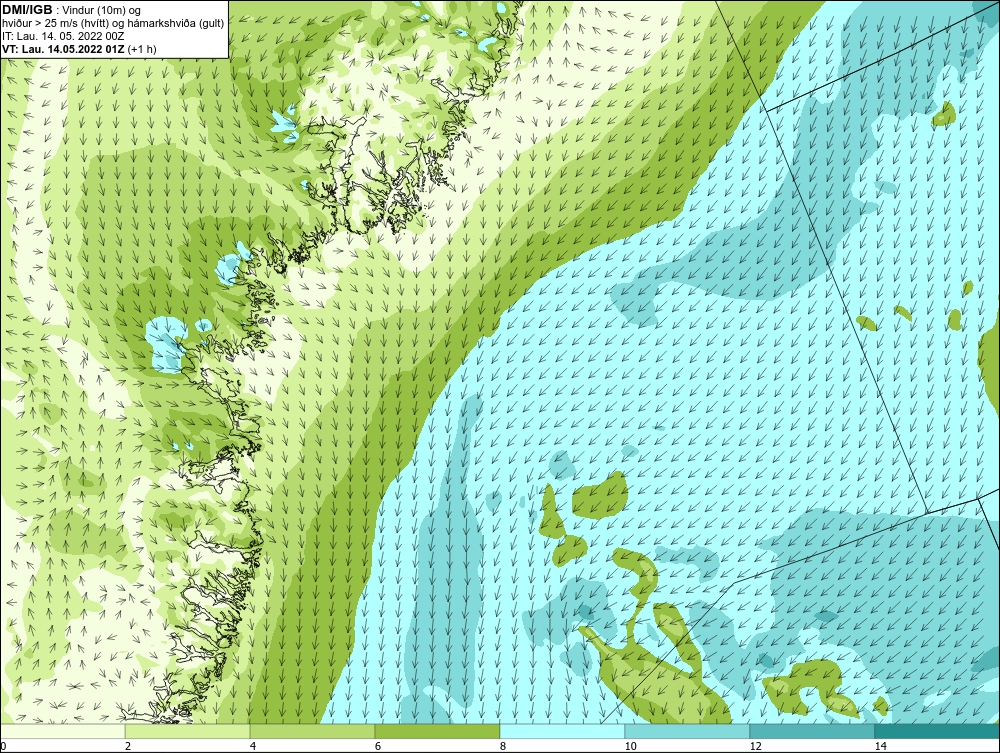Screen dimensions: 1000x753
Task: Click the legend value label 12
Action: (x=756, y=746)
